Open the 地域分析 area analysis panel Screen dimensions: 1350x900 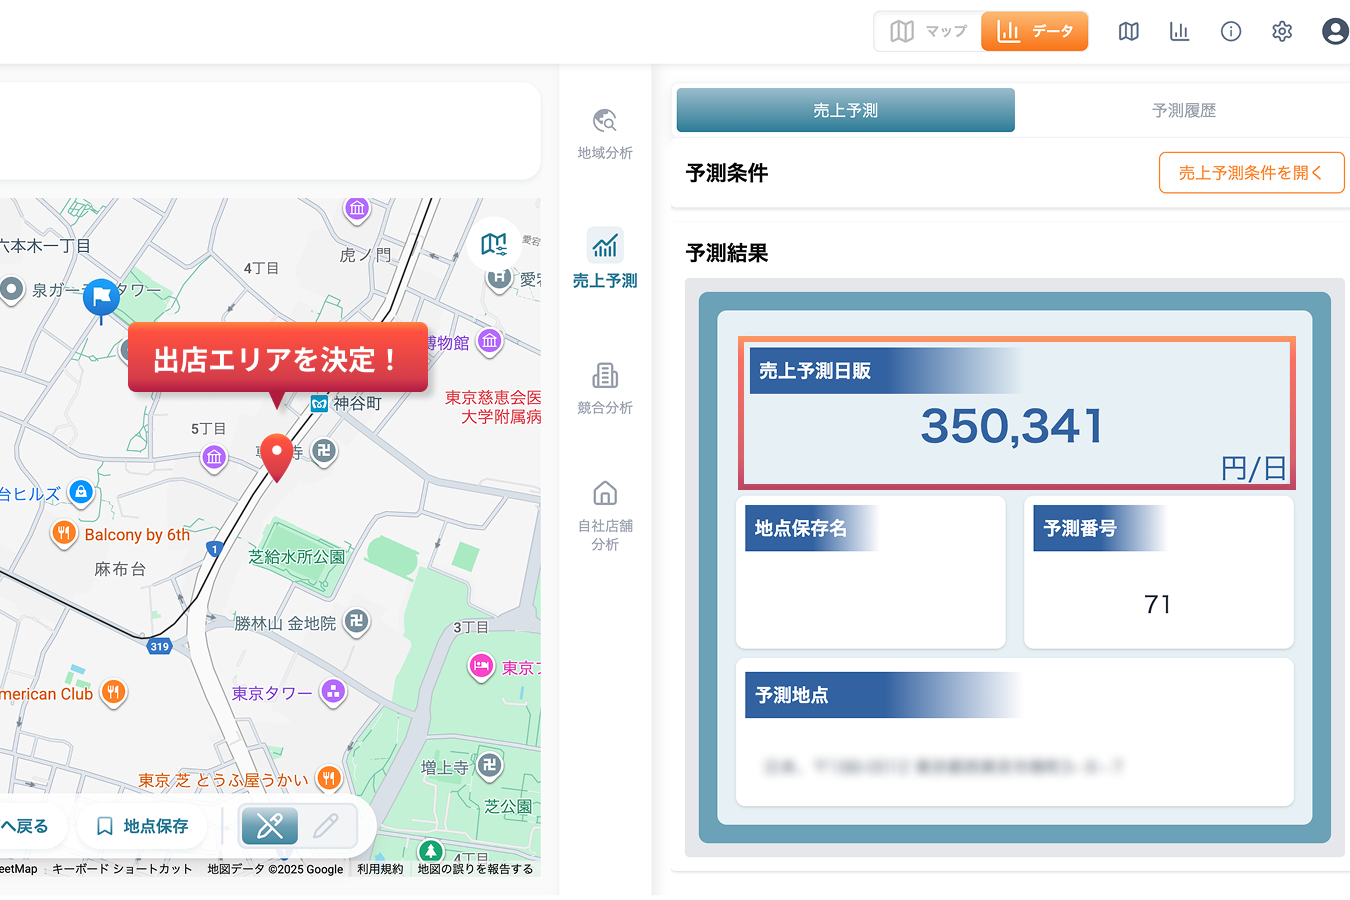[605, 133]
